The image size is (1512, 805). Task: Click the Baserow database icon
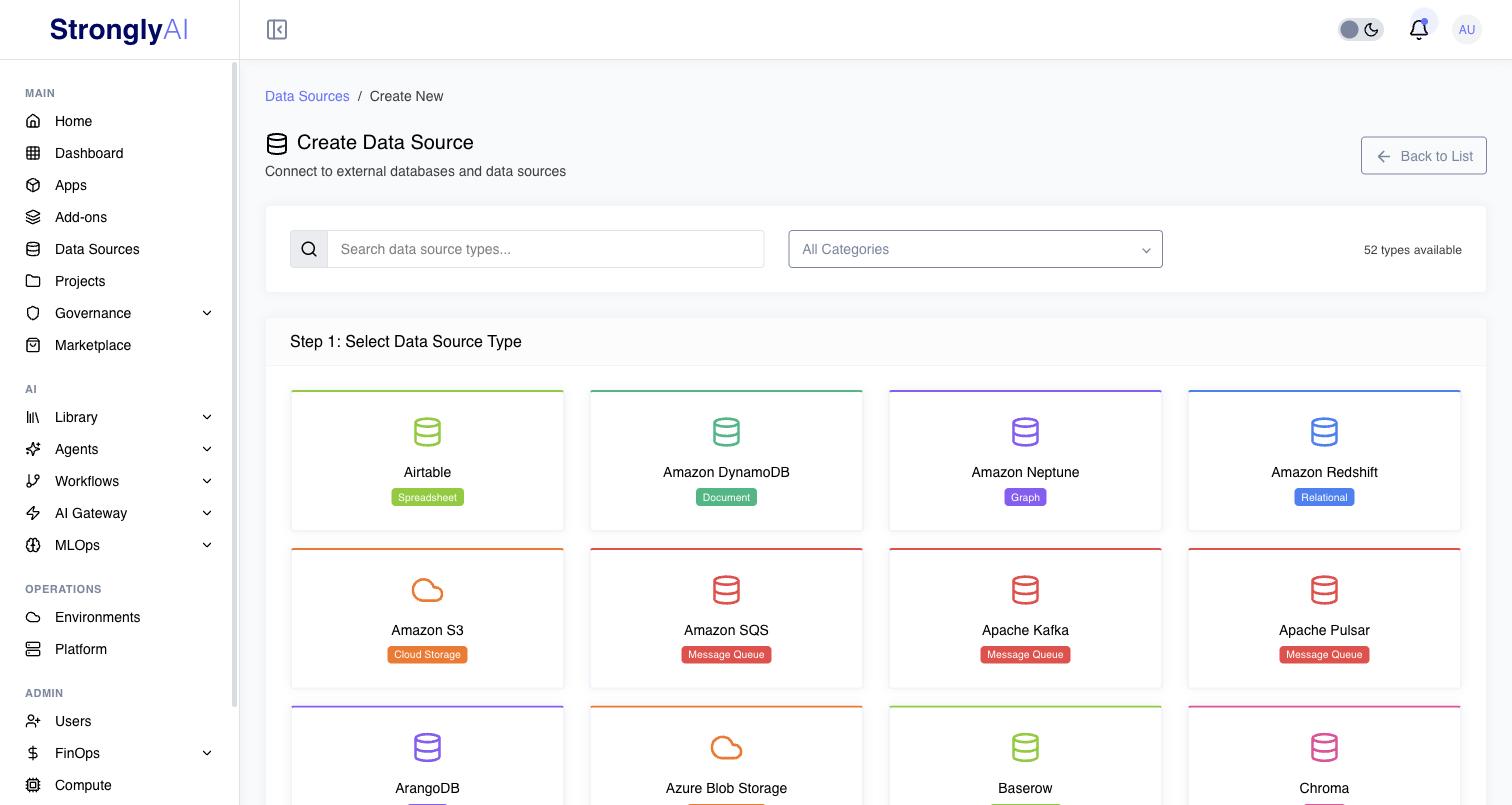click(1025, 748)
